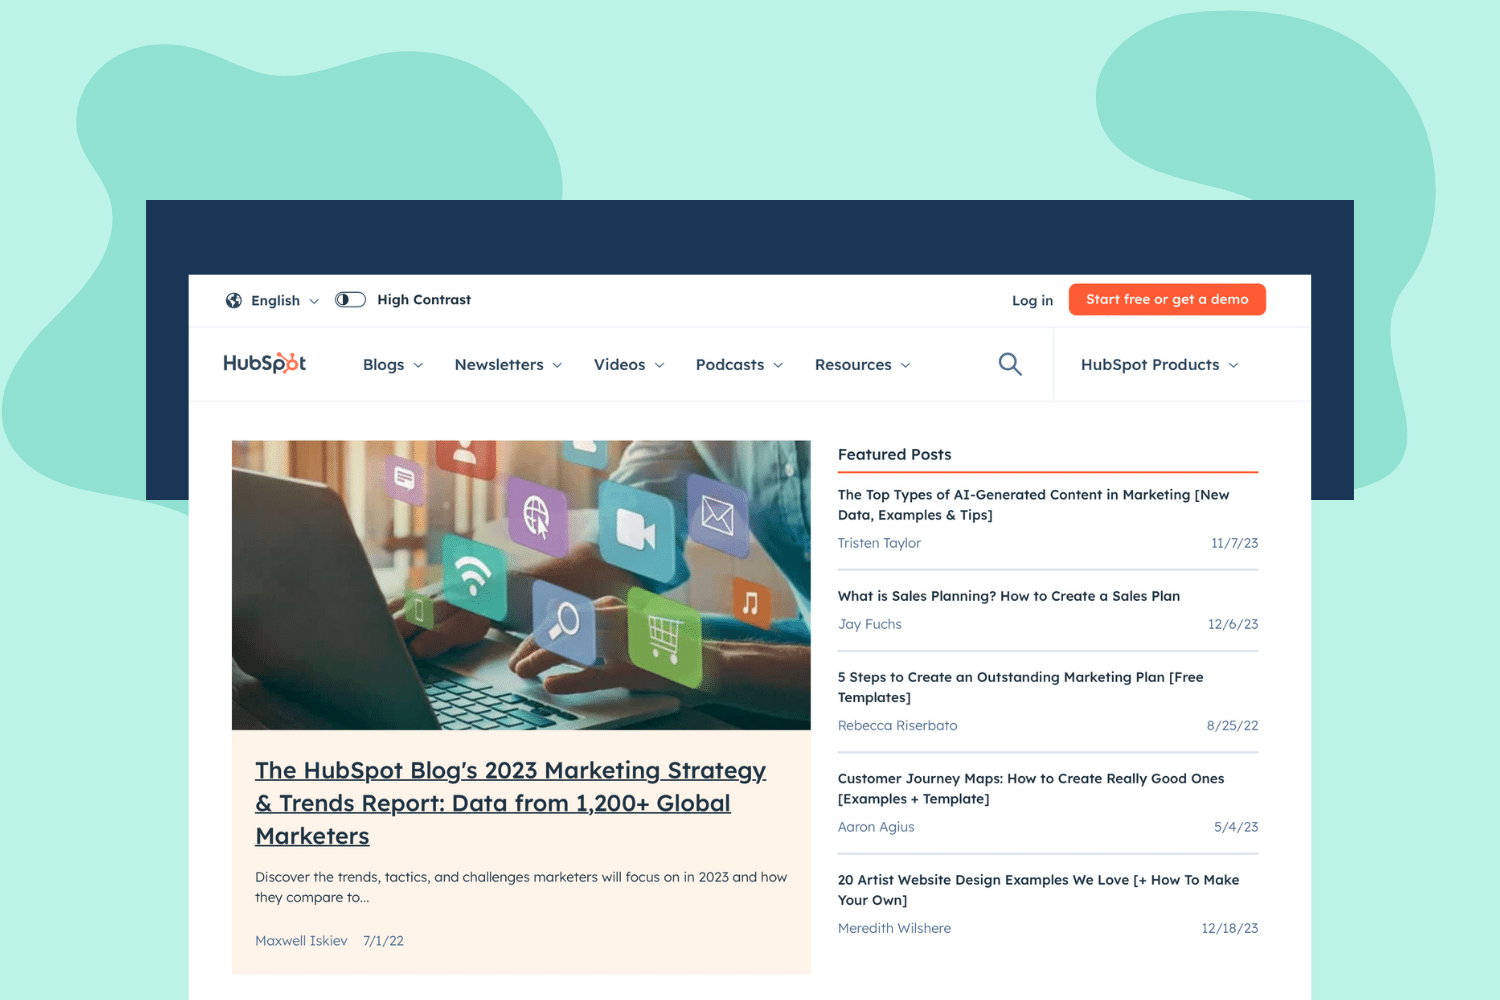Screen dimensions: 1500x1000
Task: Click the search magnifying glass icon
Action: coord(1010,364)
